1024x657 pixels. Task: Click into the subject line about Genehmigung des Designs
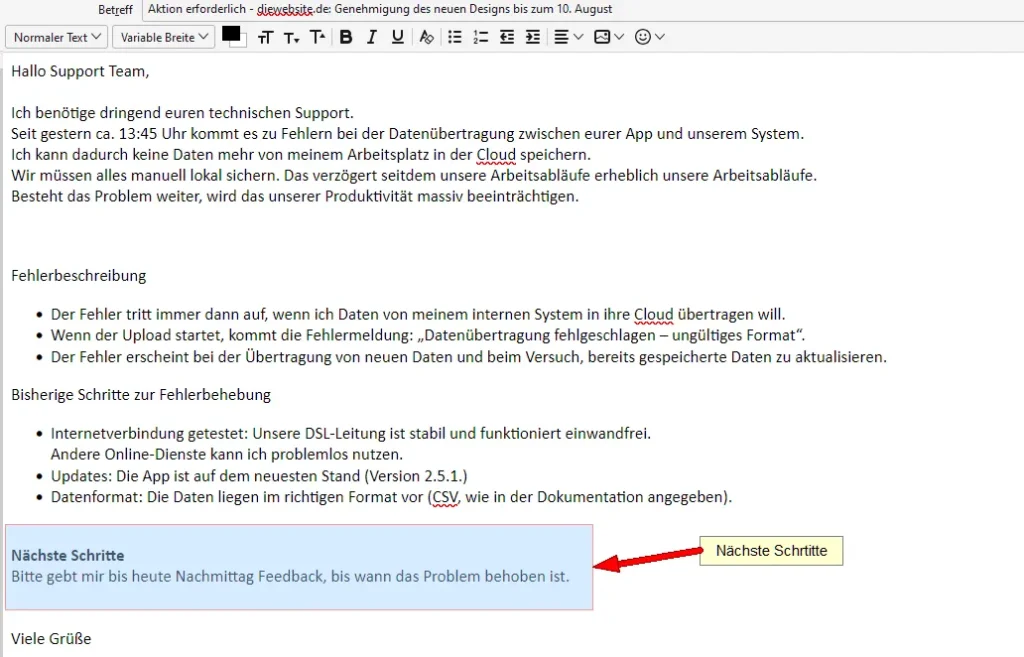coord(380,9)
